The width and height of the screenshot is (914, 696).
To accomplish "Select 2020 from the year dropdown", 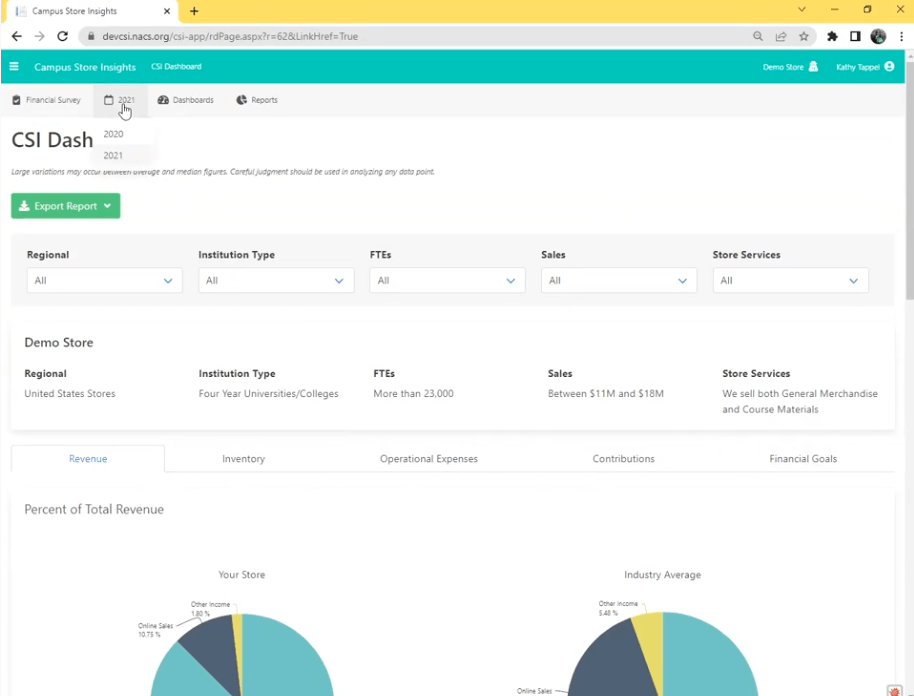I will tap(113, 134).
